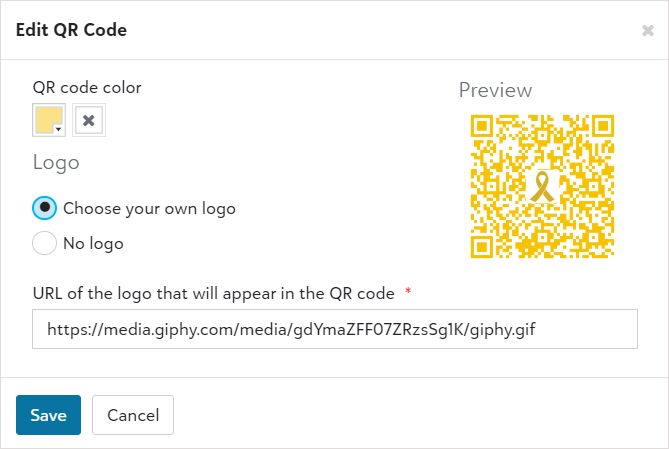Click the bottom-left finder square of the QR code

(x=482, y=247)
